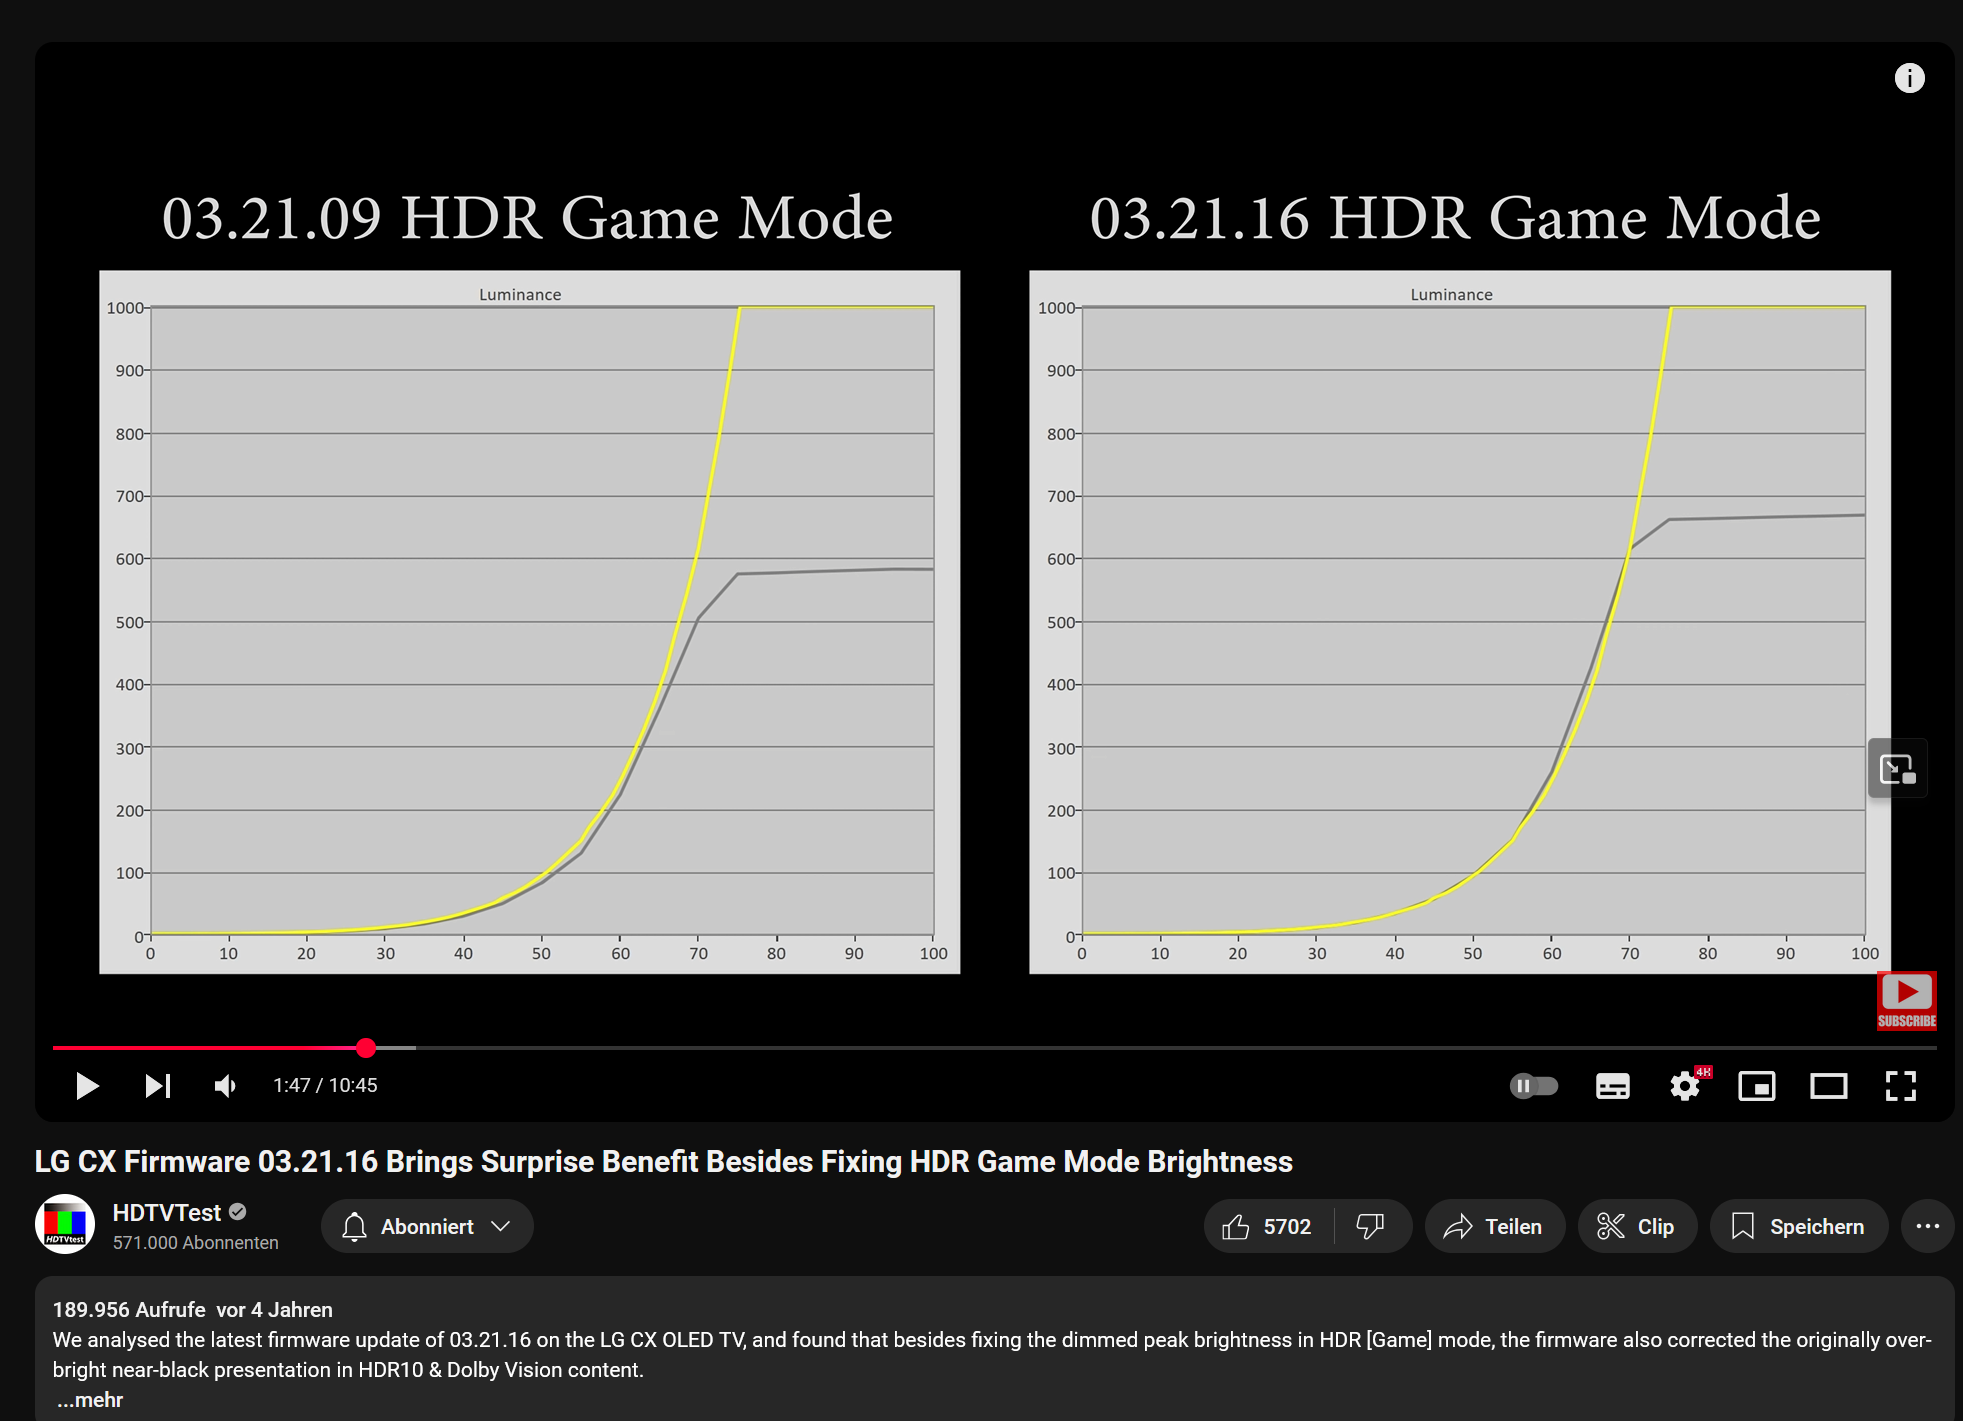Click the Subscribe watermark on video
Screen dimensions: 1963x1421
tap(1906, 1000)
